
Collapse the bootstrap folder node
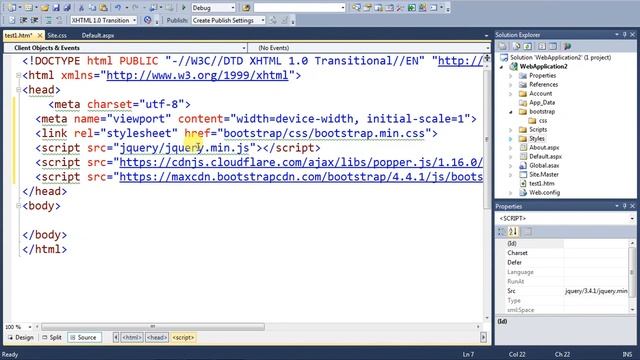point(511,111)
